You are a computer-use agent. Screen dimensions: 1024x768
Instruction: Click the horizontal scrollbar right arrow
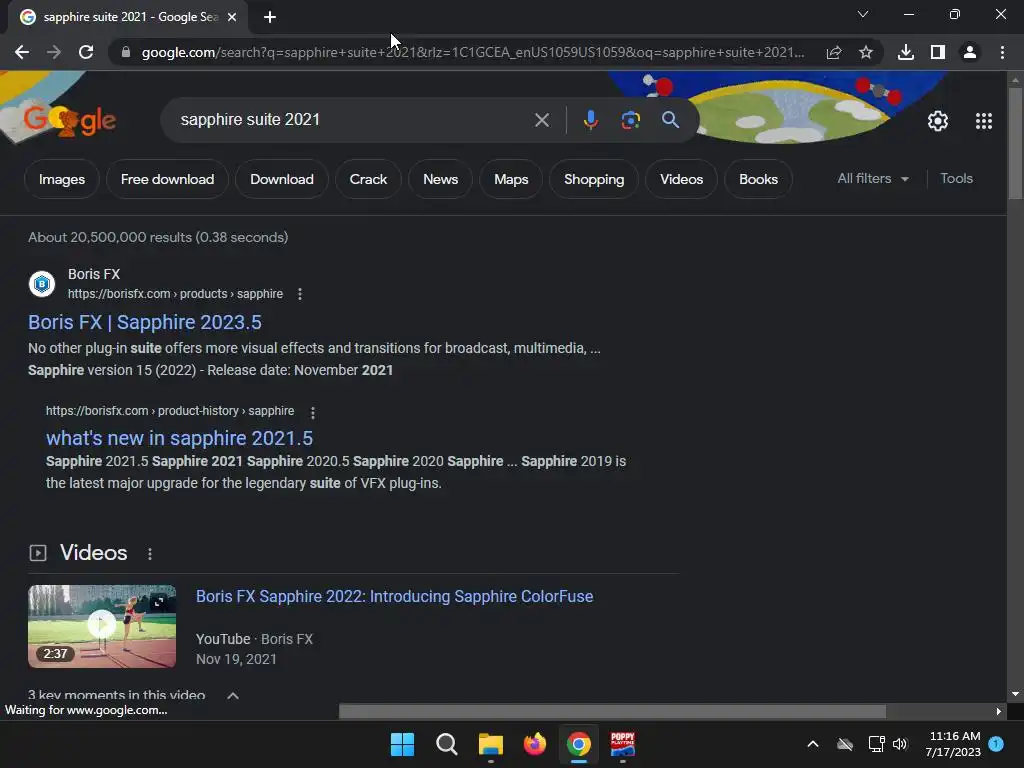pyautogui.click(x=999, y=711)
